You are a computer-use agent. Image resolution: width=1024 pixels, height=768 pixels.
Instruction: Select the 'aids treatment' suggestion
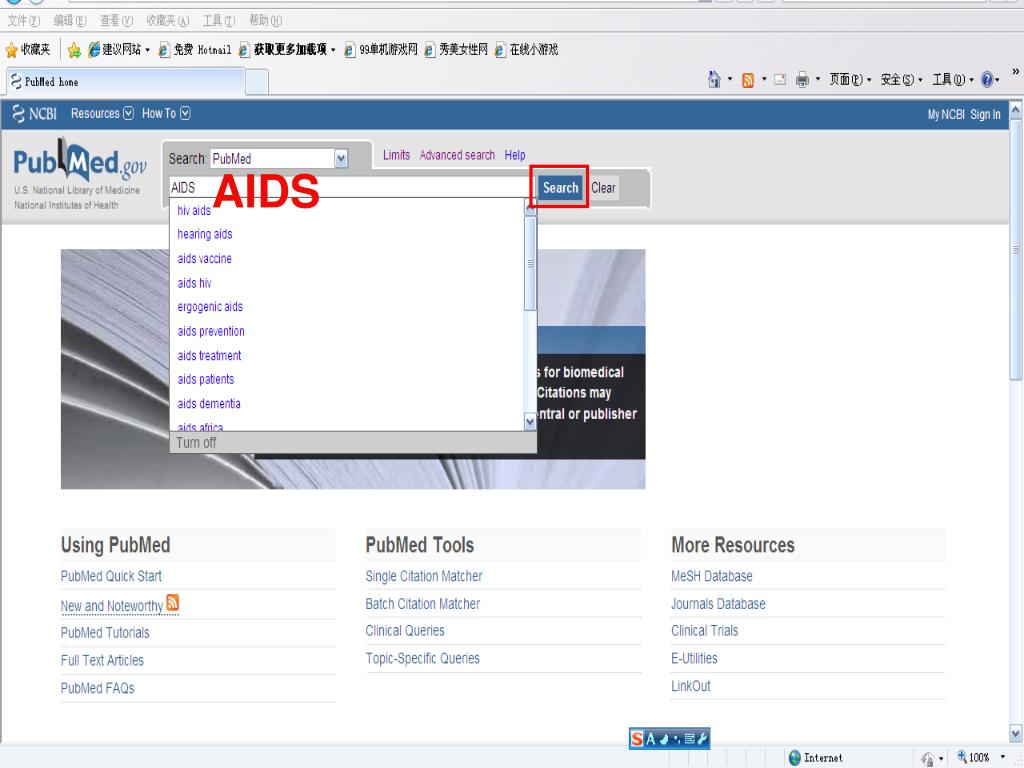click(x=209, y=355)
